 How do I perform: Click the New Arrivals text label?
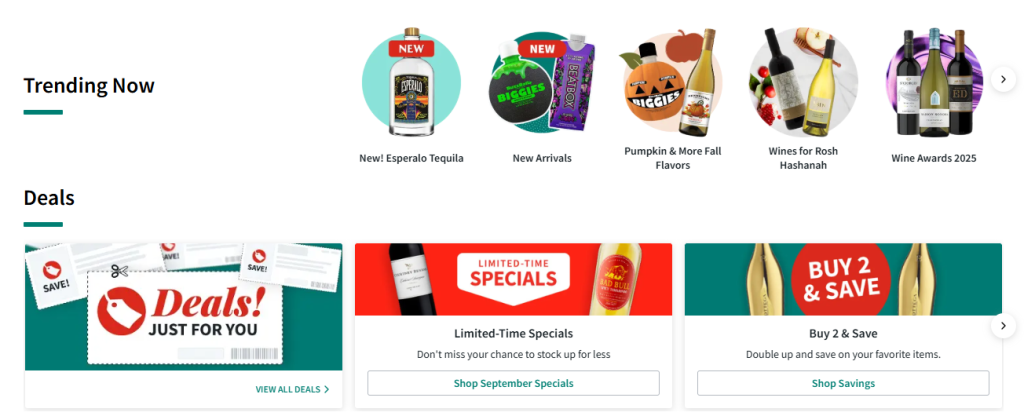[x=542, y=158]
